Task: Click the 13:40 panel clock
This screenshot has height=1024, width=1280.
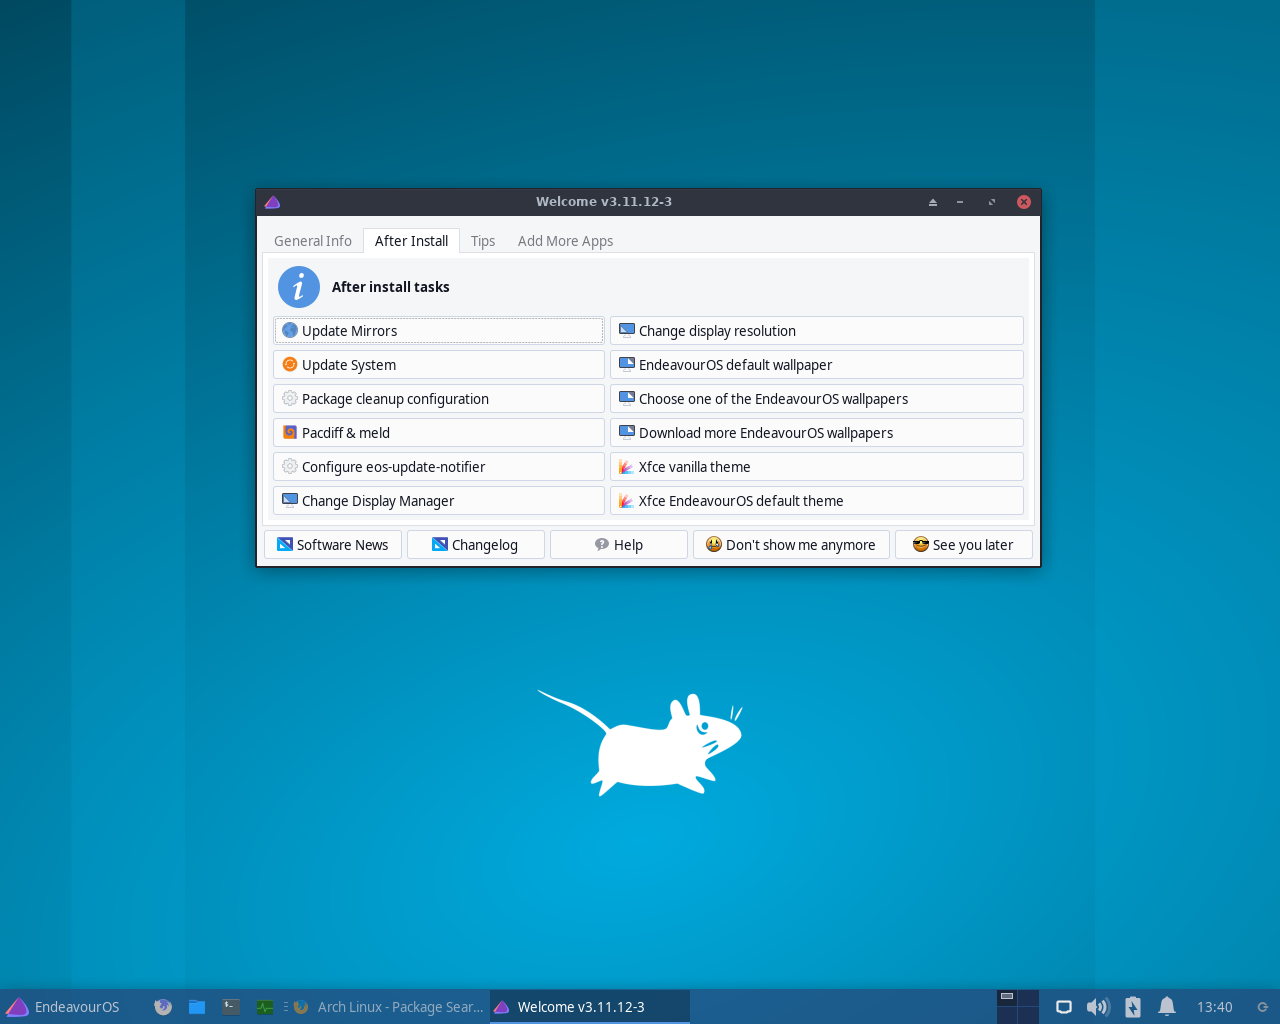Action: (x=1214, y=1007)
